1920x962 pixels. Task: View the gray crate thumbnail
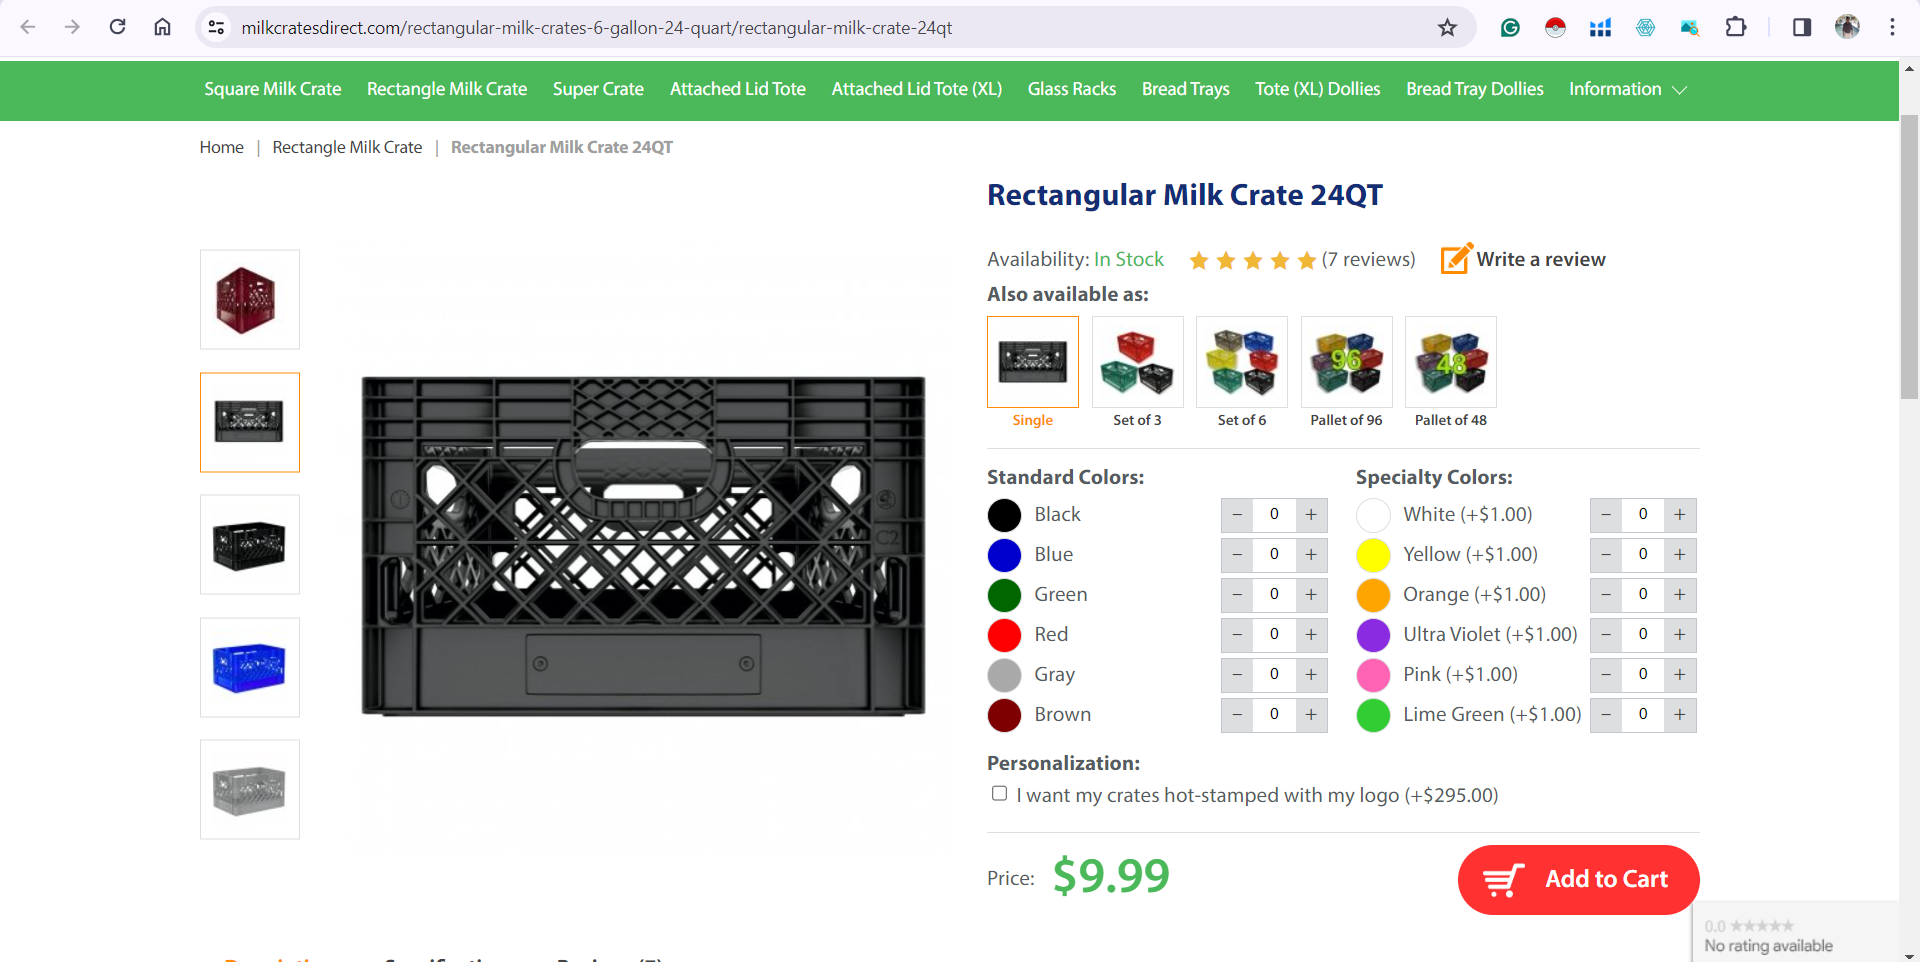[250, 789]
